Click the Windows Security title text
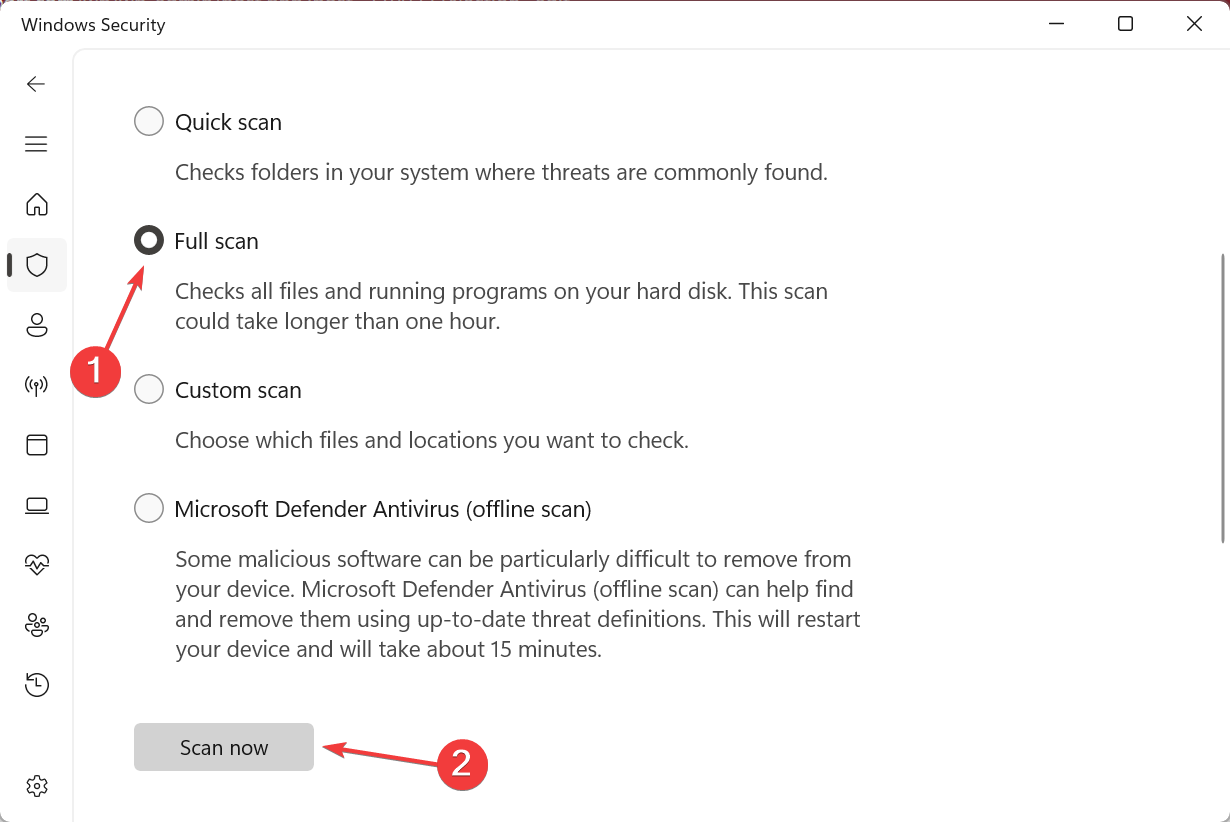Viewport: 1230px width, 822px height. pyautogui.click(x=93, y=25)
